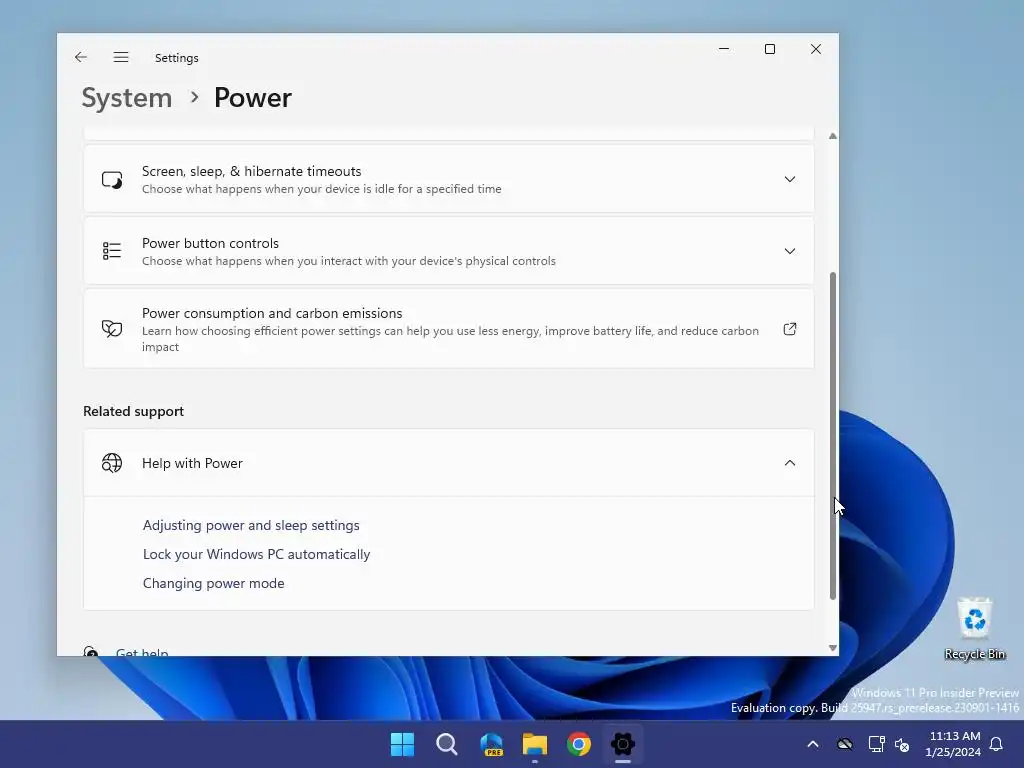Select the Recycle Bin desktop icon
1024x768 pixels.
pyautogui.click(x=974, y=628)
